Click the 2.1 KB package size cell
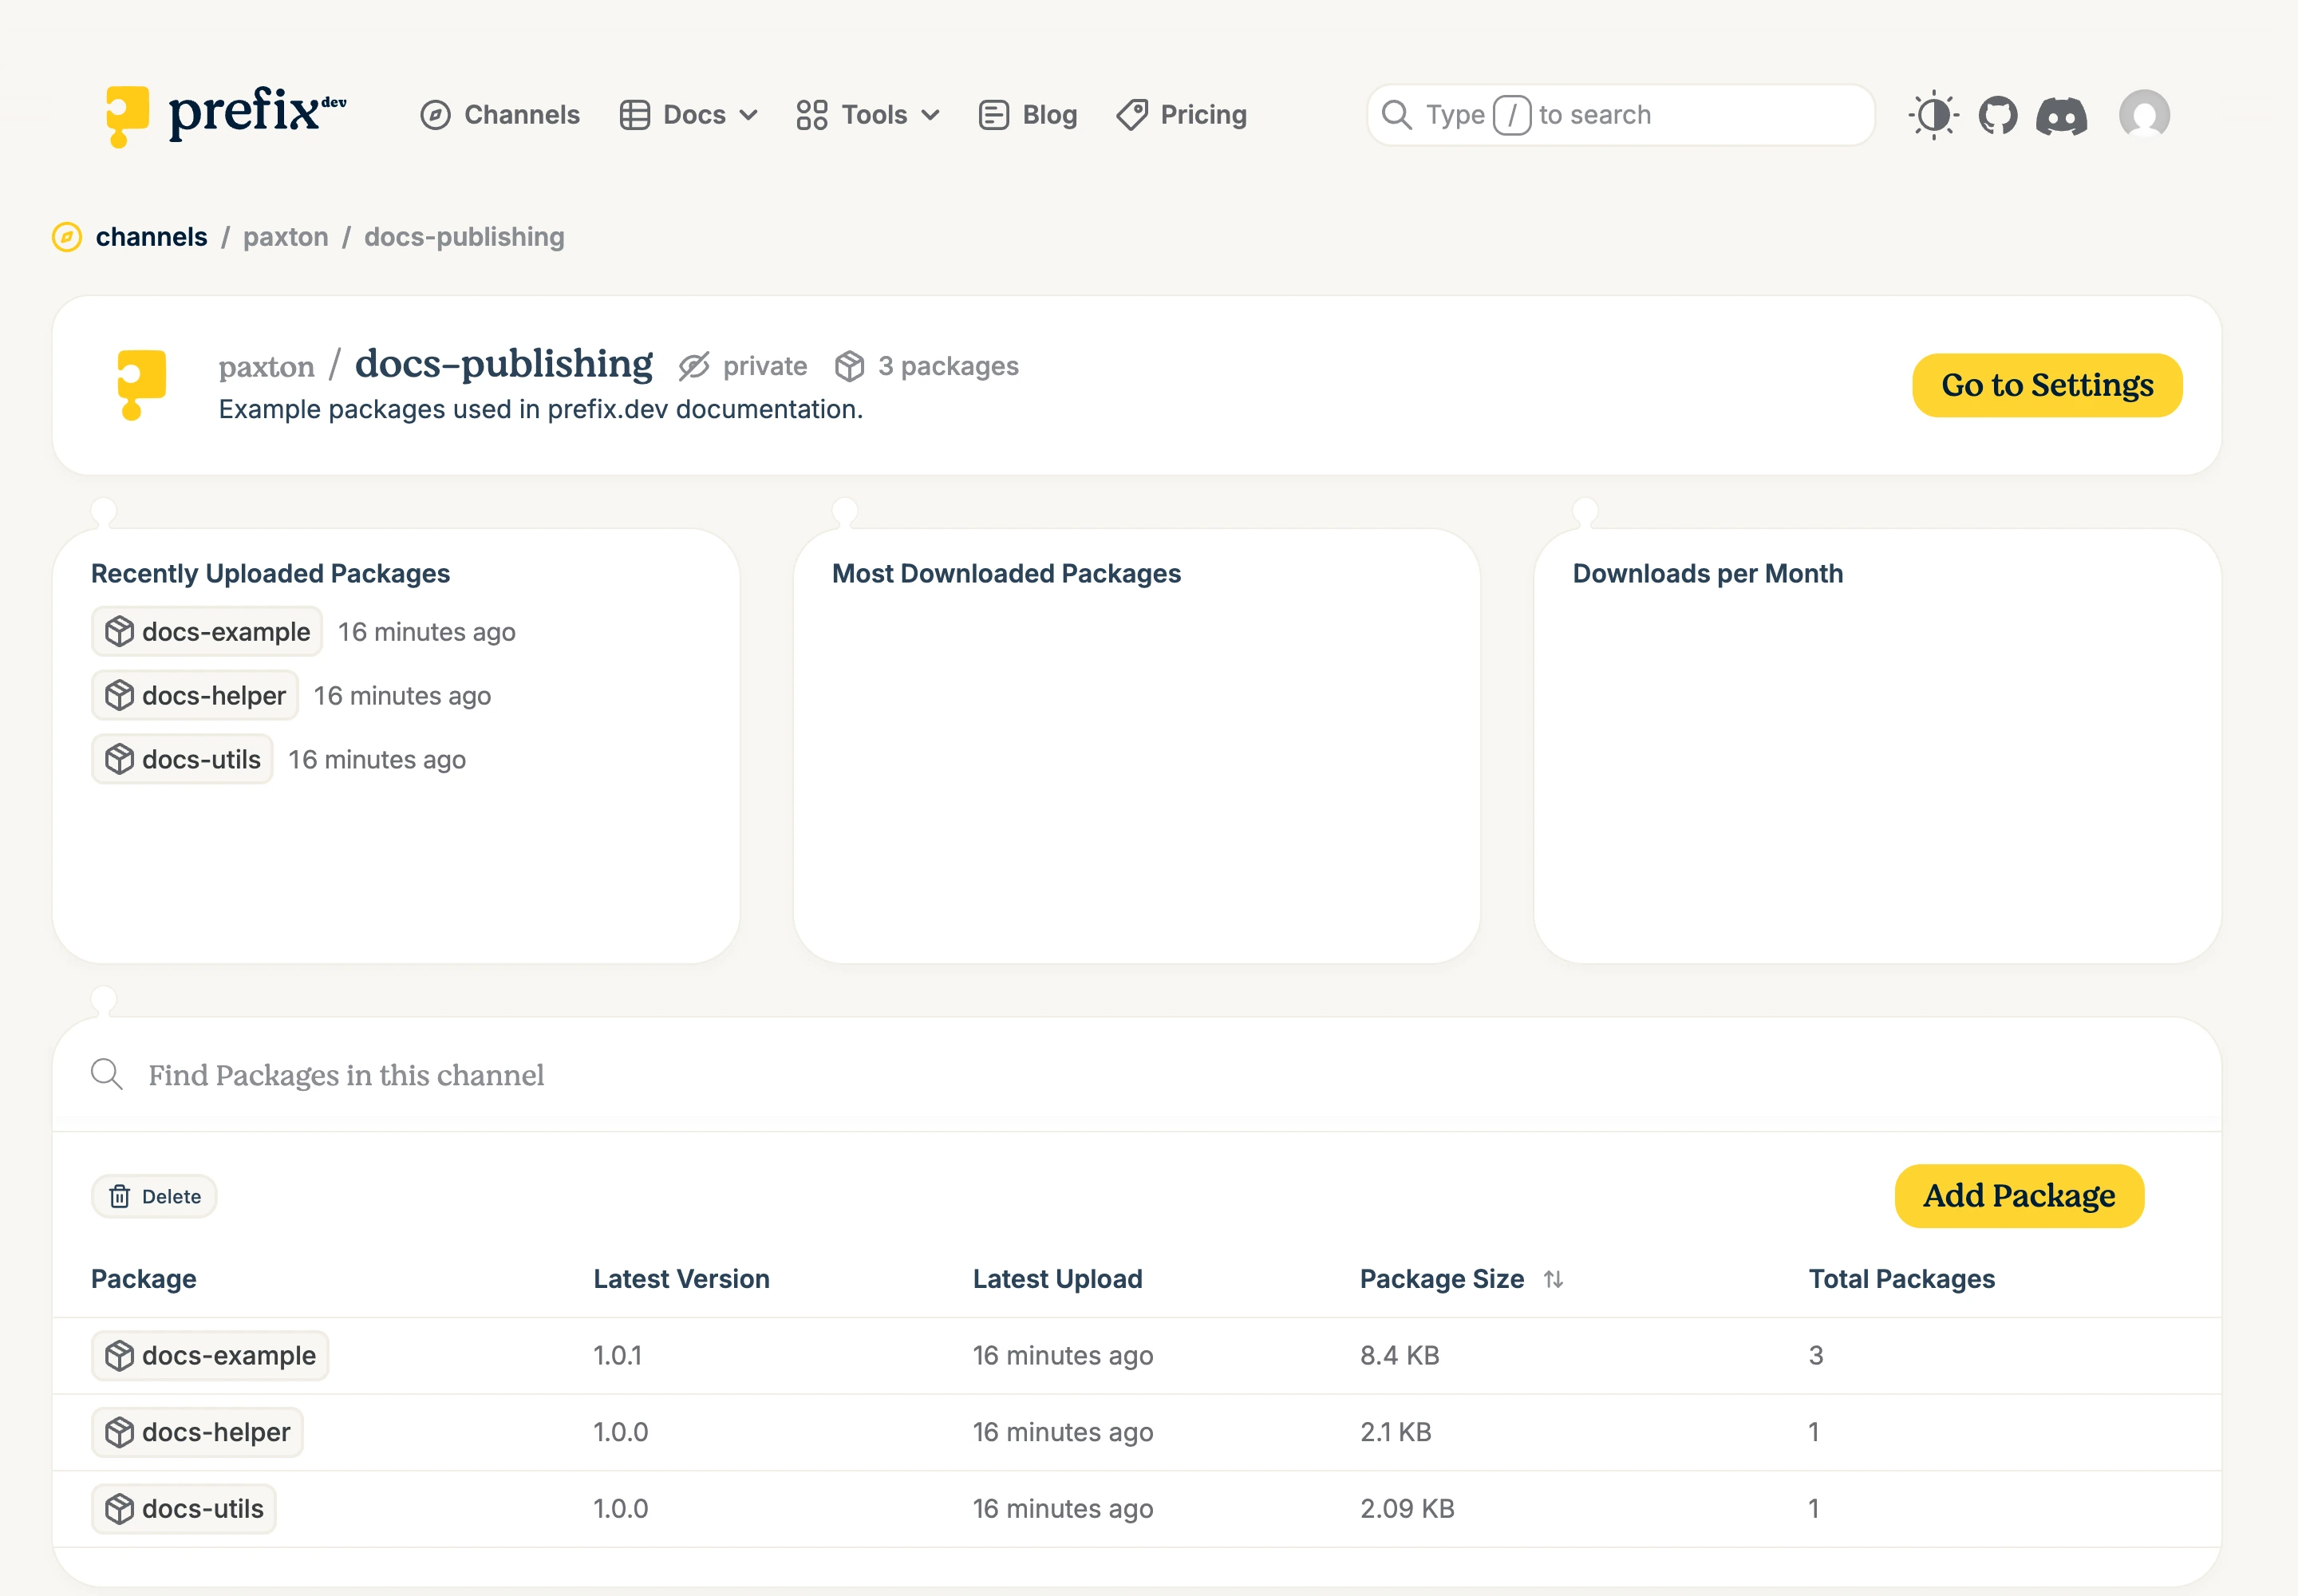 pyautogui.click(x=1396, y=1432)
